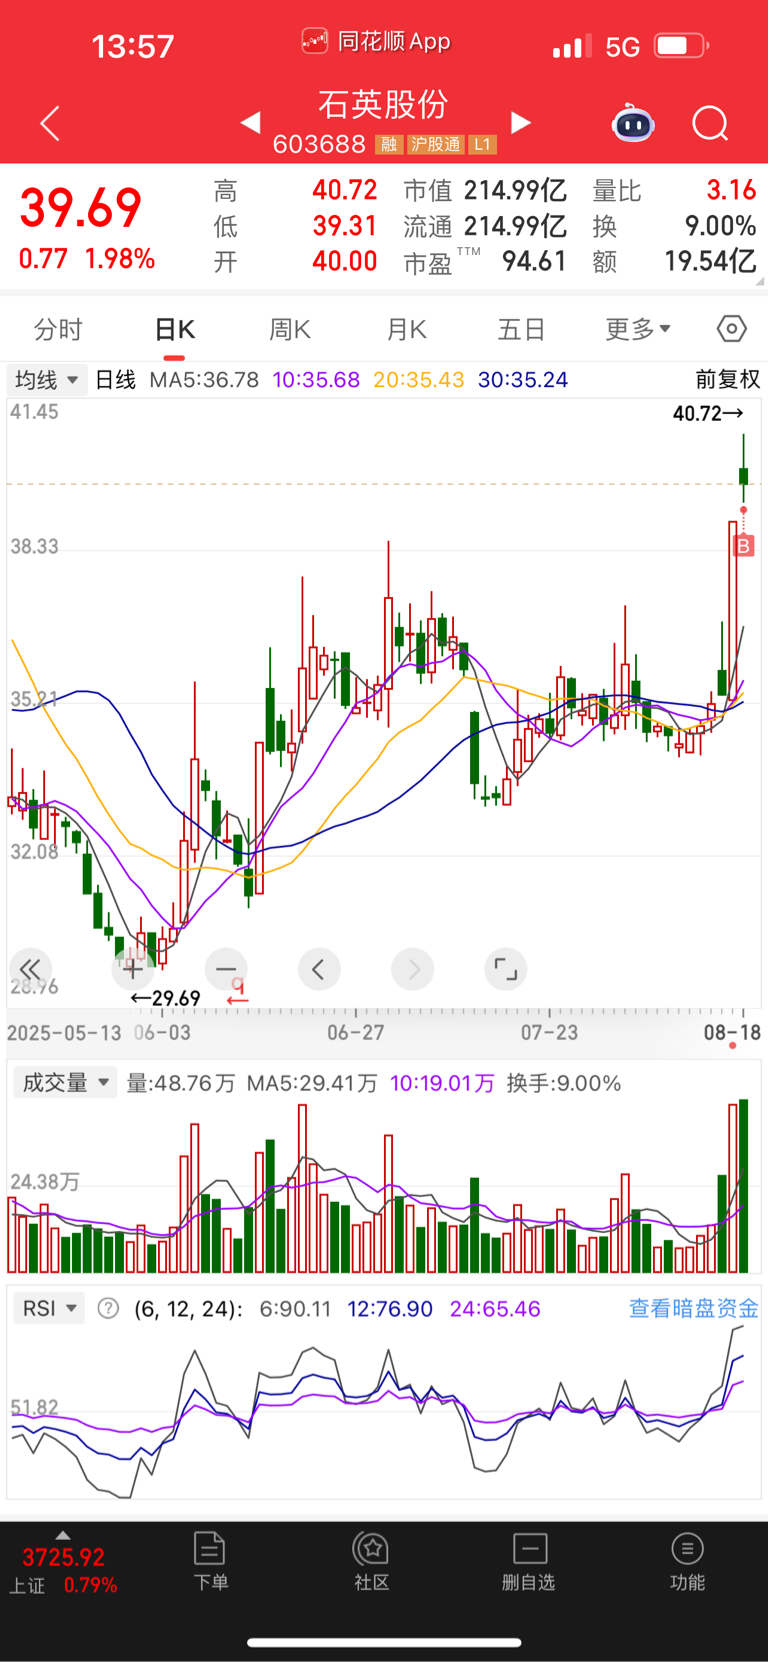
Task: Tap the 量:48.76万 volume readout
Action: coord(181,1083)
